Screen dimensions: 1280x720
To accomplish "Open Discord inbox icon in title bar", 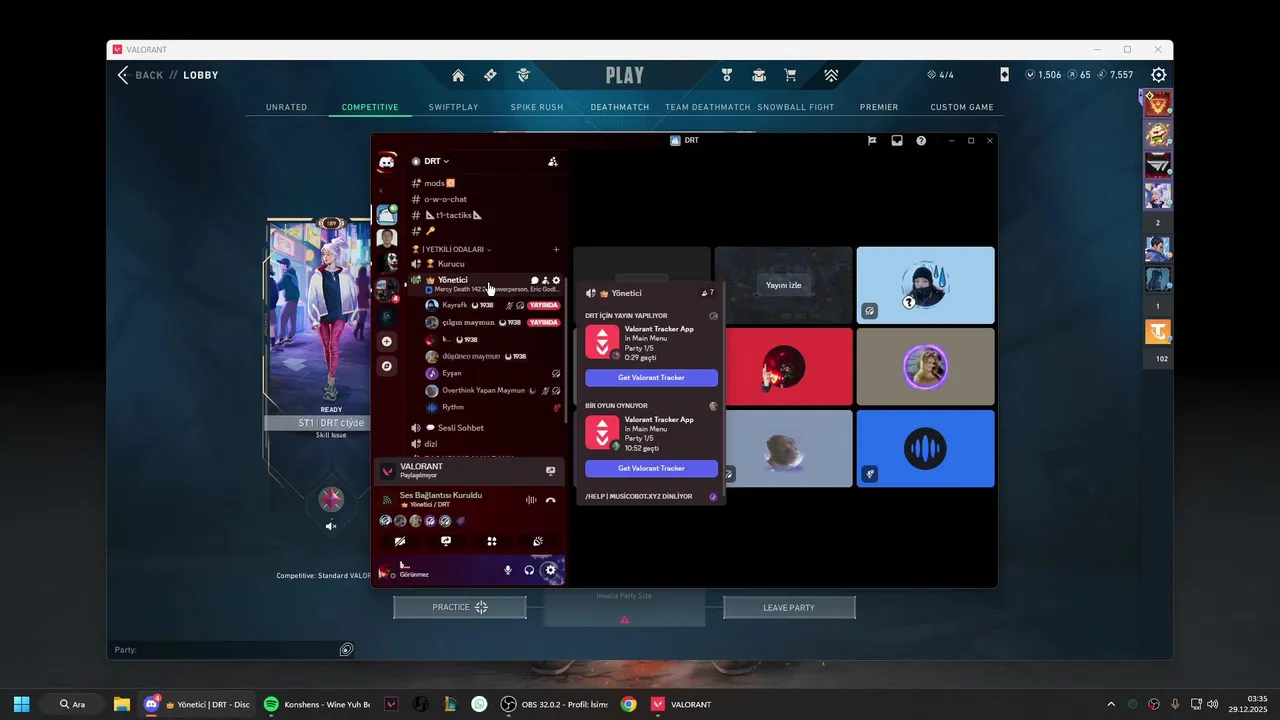I will coord(897,141).
